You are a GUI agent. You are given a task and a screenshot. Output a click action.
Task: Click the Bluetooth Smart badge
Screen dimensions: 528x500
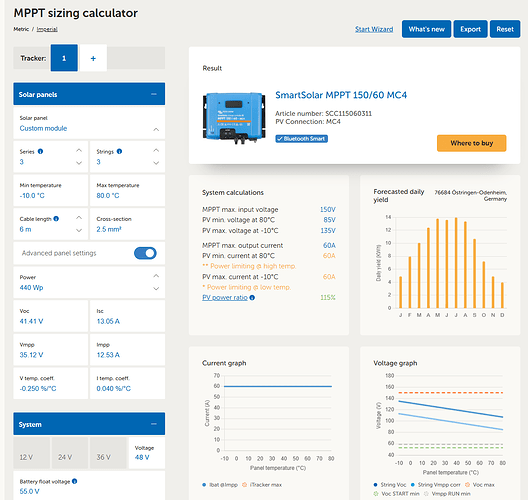(x=301, y=139)
